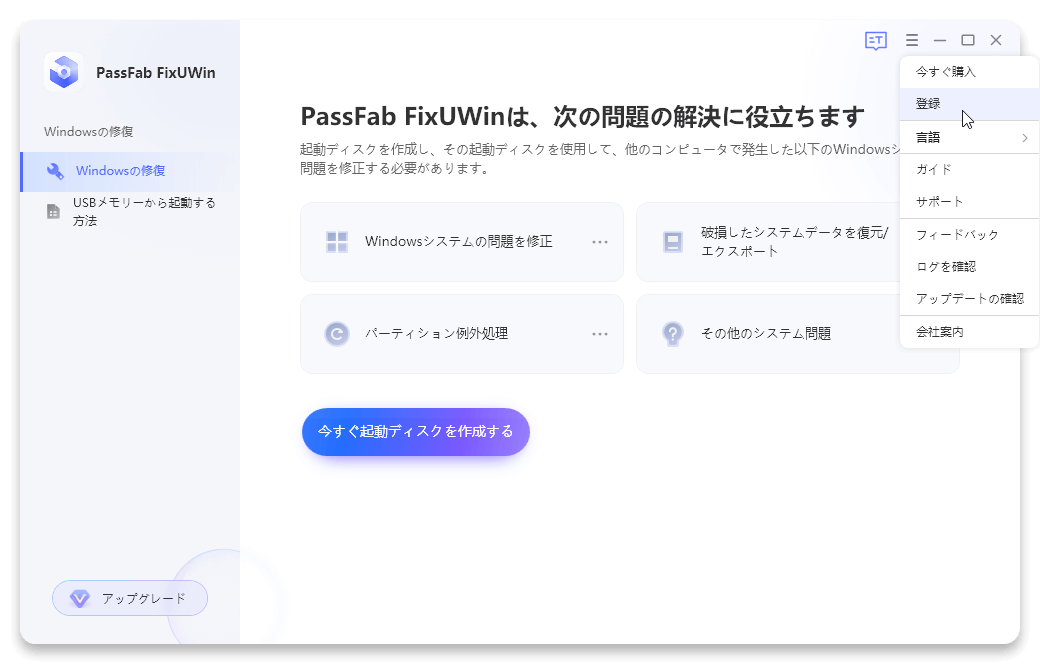
Task: Select Windowsの修復 sidebar item
Action: pos(130,171)
